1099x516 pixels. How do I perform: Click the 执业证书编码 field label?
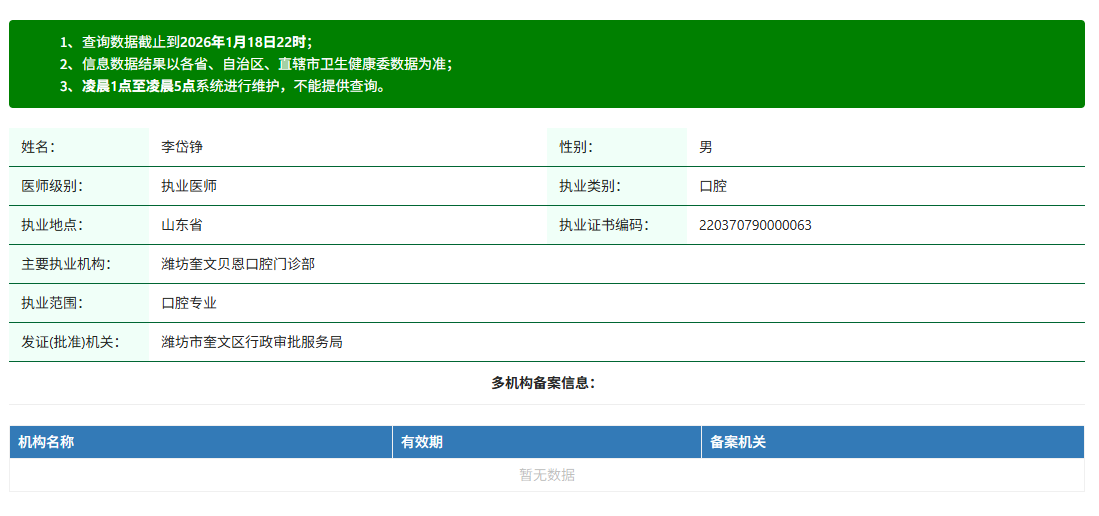point(603,225)
